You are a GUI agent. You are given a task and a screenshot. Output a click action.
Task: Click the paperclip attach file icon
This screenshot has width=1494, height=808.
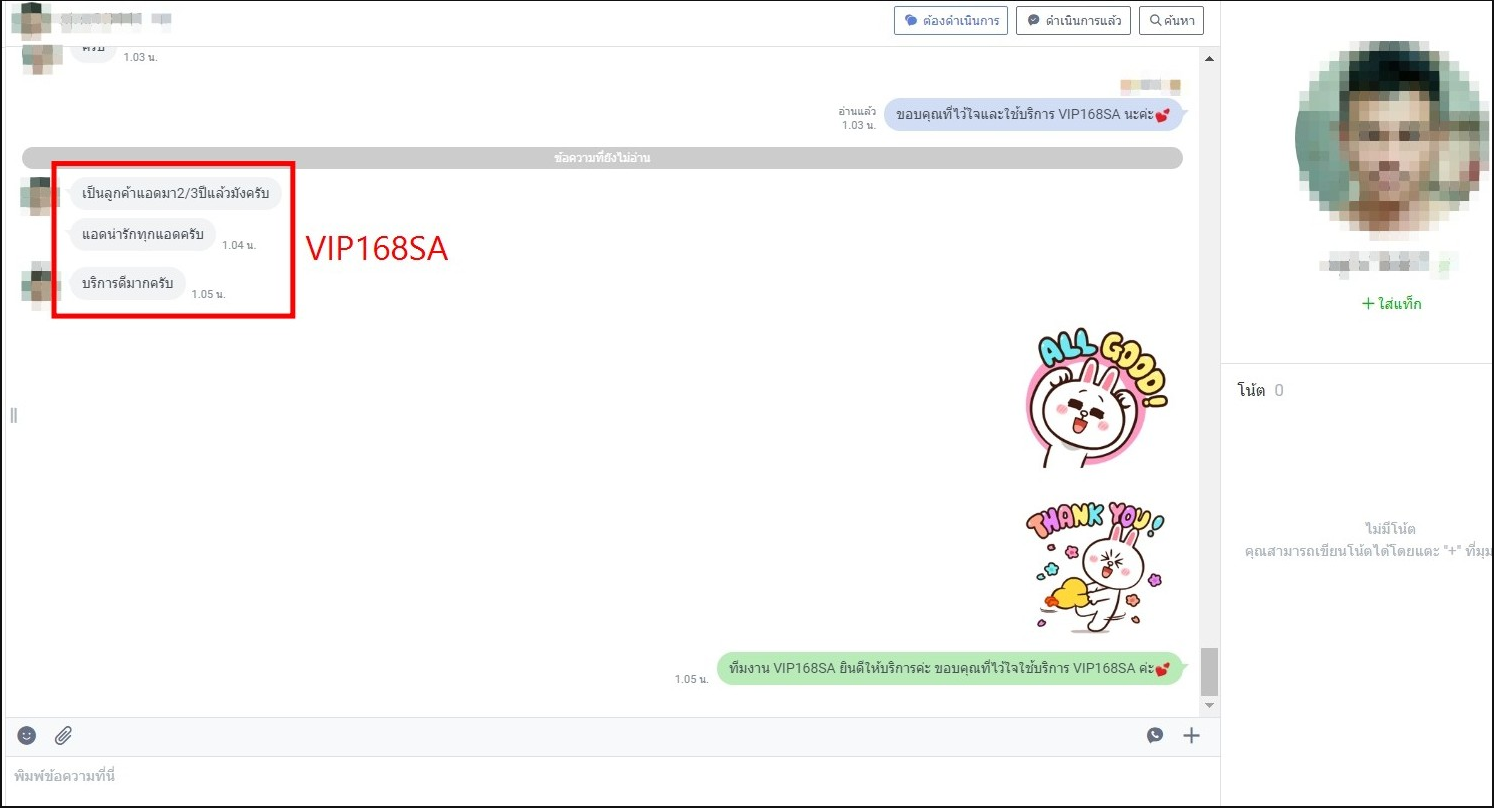tap(63, 735)
